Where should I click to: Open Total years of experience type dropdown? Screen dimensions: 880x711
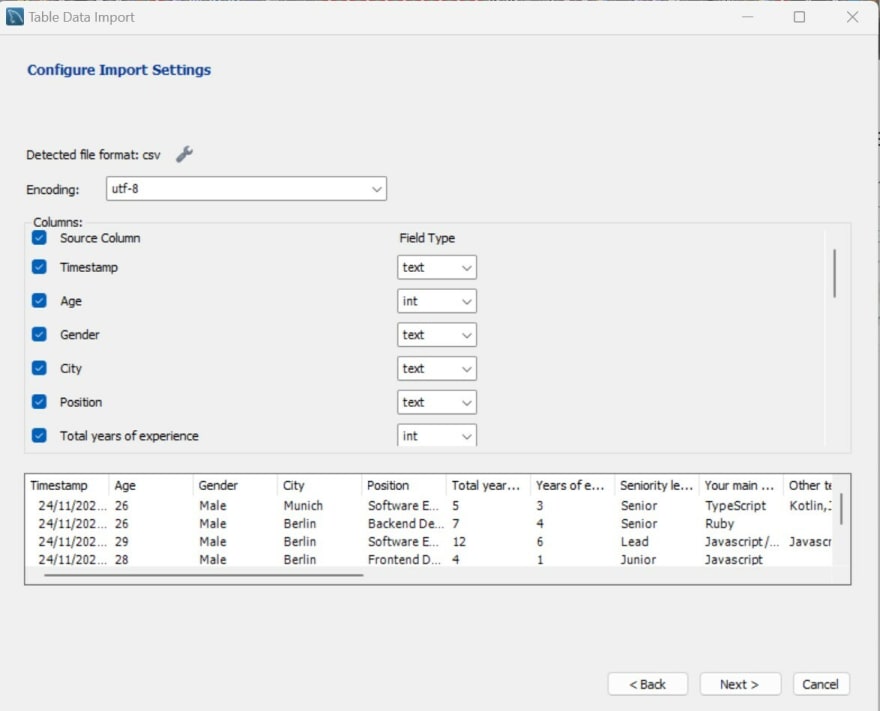tap(437, 435)
